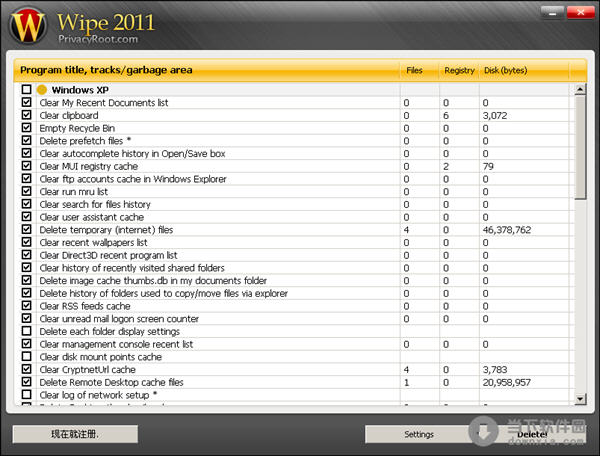Uncheck the Clear clipboard checkbox
Image resolution: width=600 pixels, height=456 pixels.
click(x=26, y=115)
